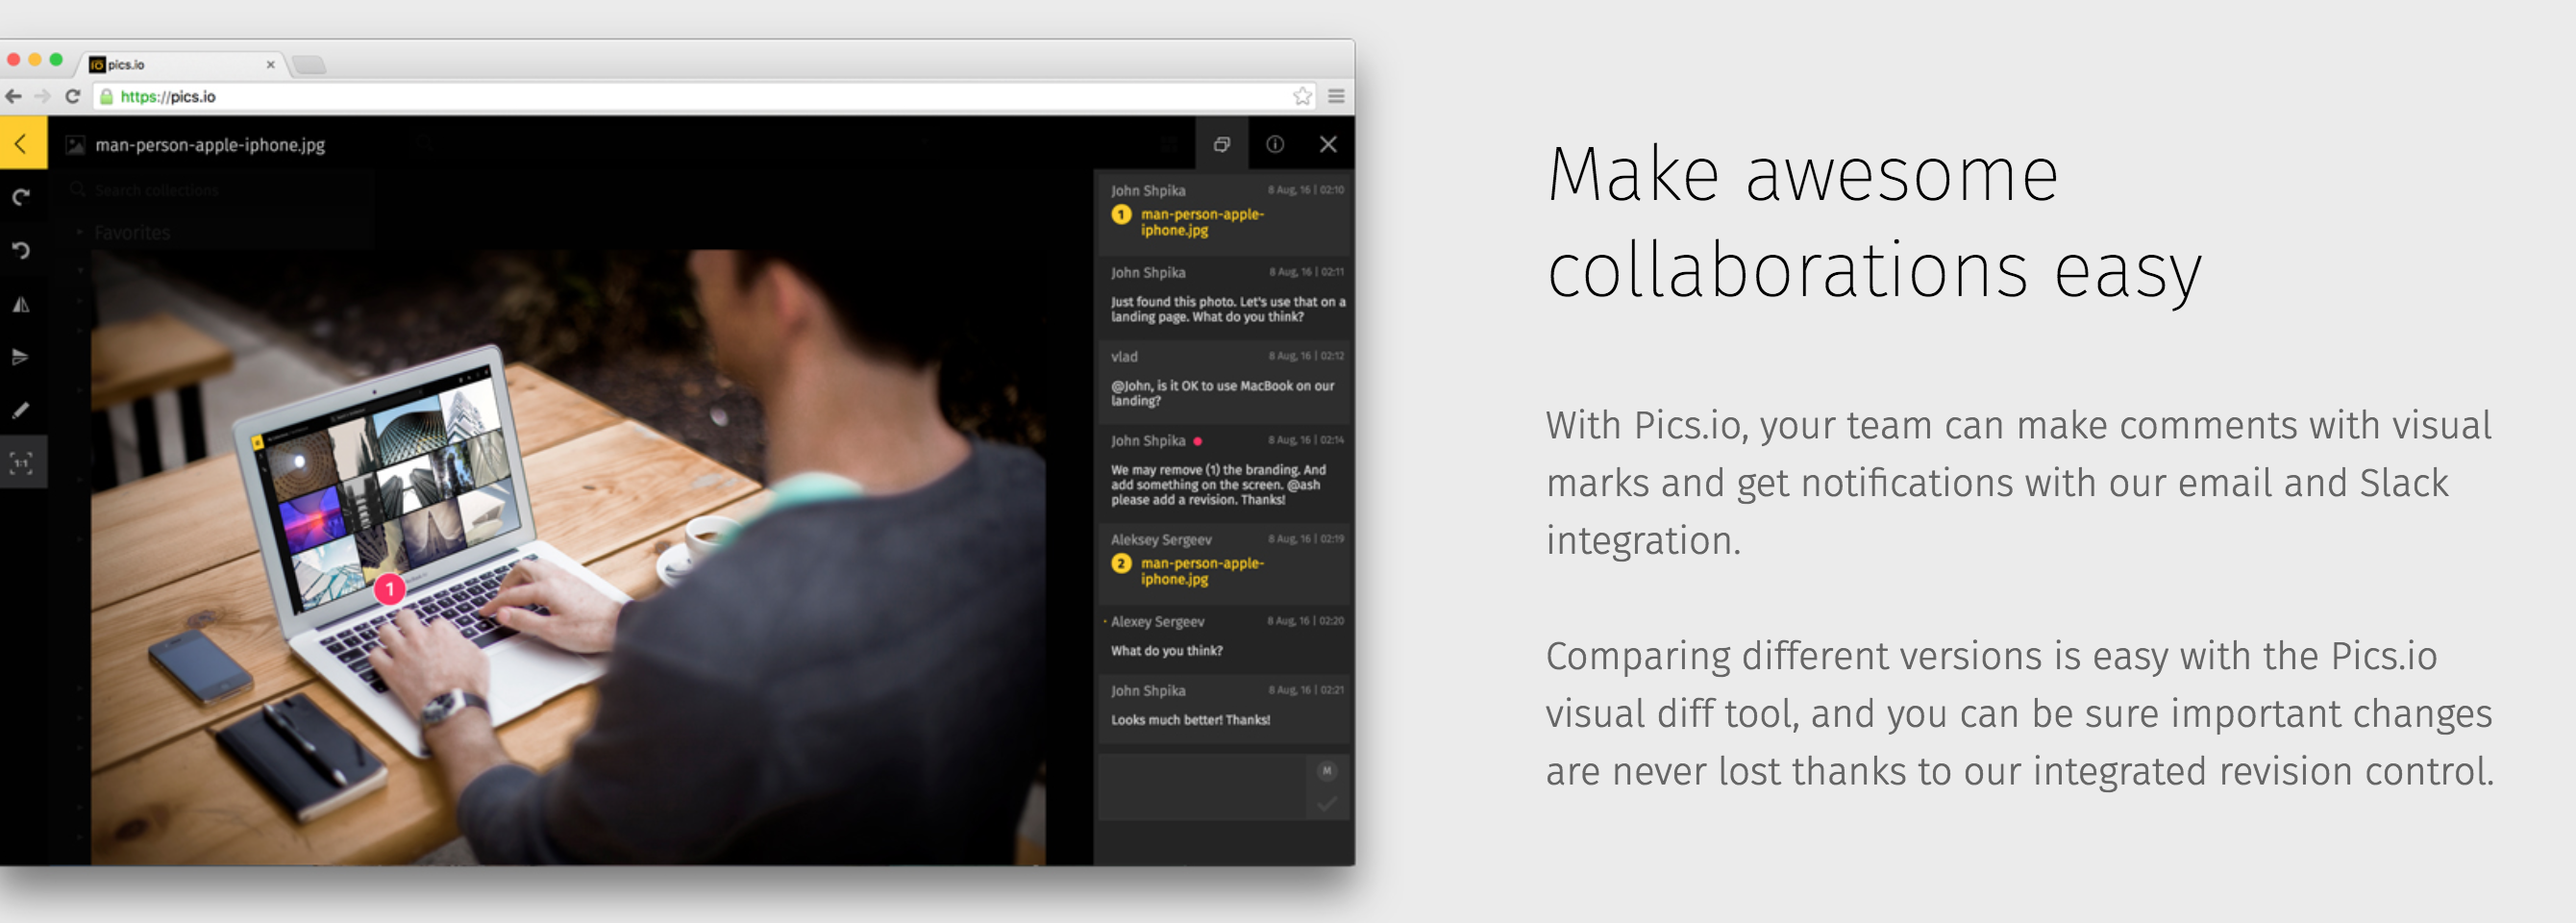2576x923 pixels.
Task: Click comment 'Just found this photo'
Action: pos(1228,309)
